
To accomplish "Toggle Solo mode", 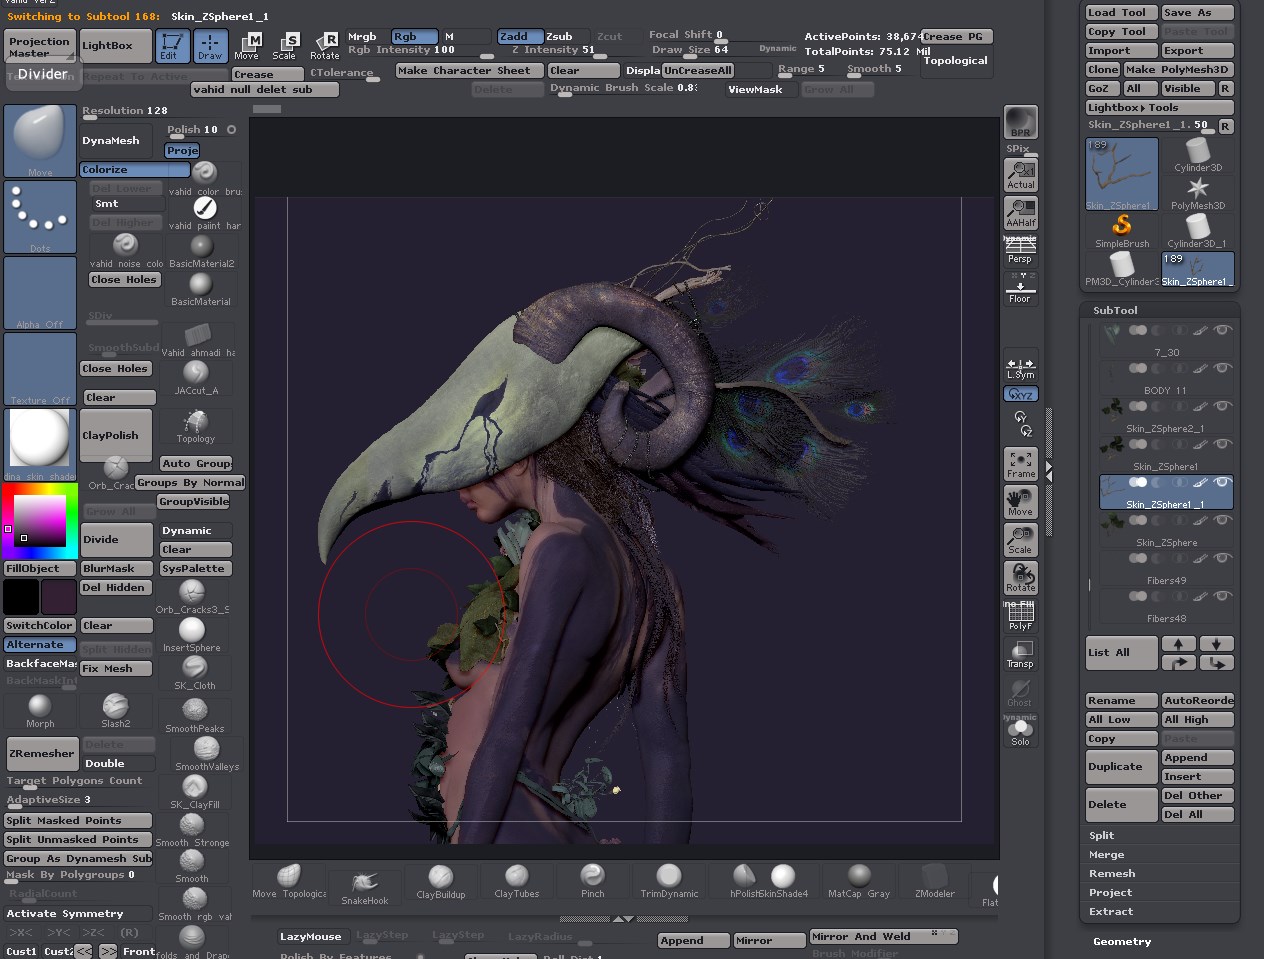I will click(1020, 732).
